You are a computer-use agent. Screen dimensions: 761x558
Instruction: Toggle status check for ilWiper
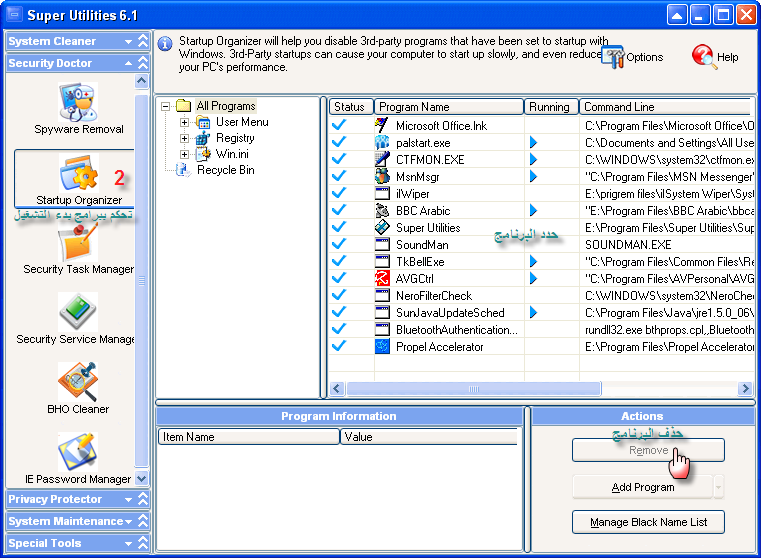(339, 193)
